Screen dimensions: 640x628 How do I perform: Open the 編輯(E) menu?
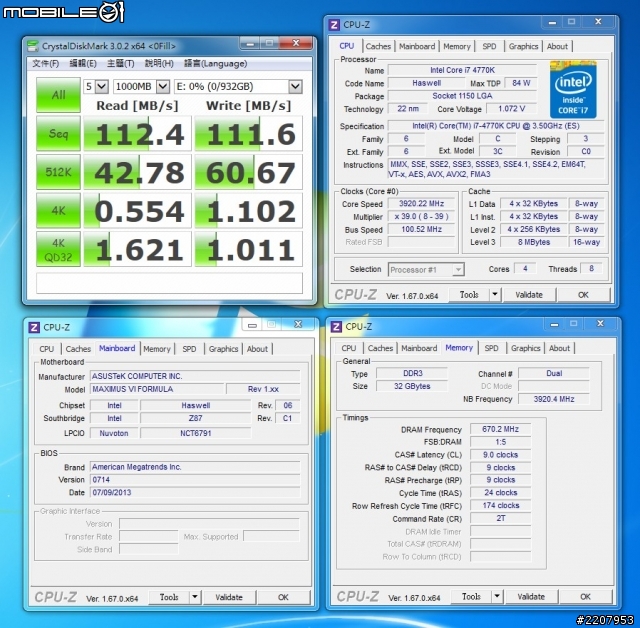coord(83,64)
